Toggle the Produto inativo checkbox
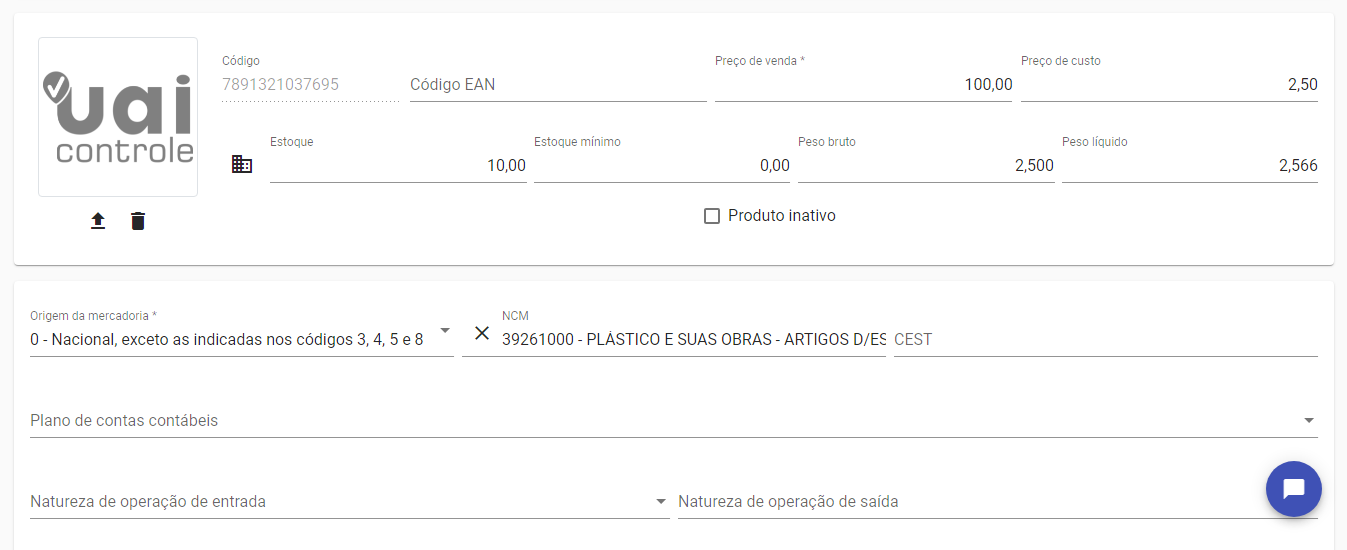Viewport: 1347px width, 550px height. tap(712, 216)
